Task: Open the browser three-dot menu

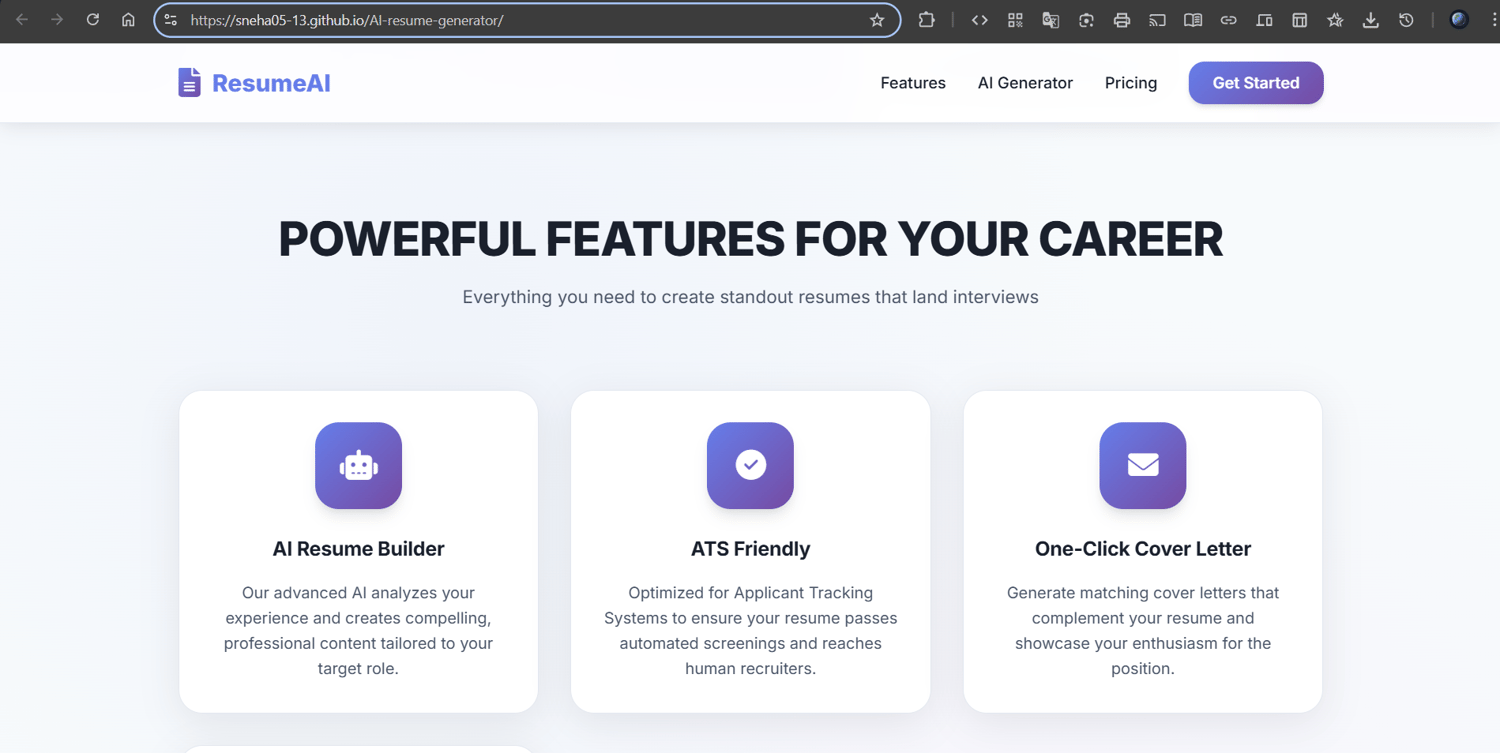Action: pyautogui.click(x=1493, y=20)
